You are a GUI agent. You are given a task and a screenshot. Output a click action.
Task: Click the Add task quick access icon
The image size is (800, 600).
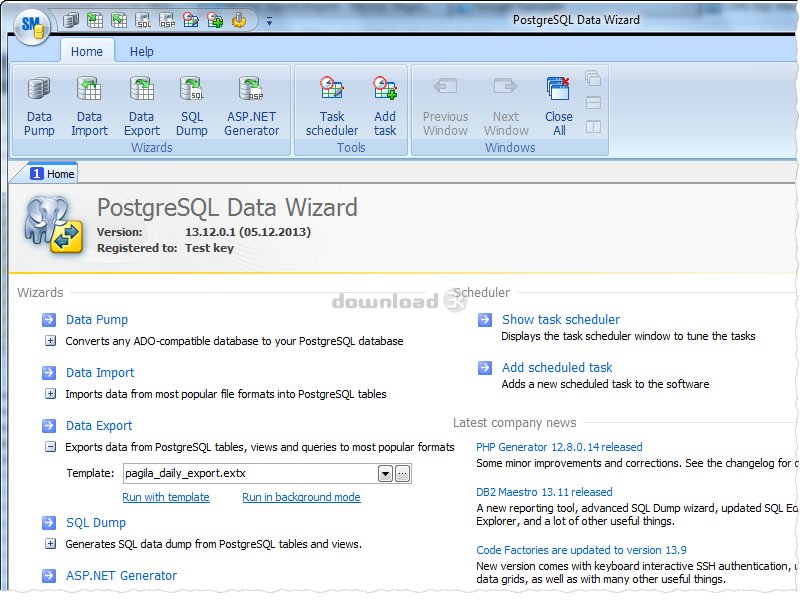point(215,20)
